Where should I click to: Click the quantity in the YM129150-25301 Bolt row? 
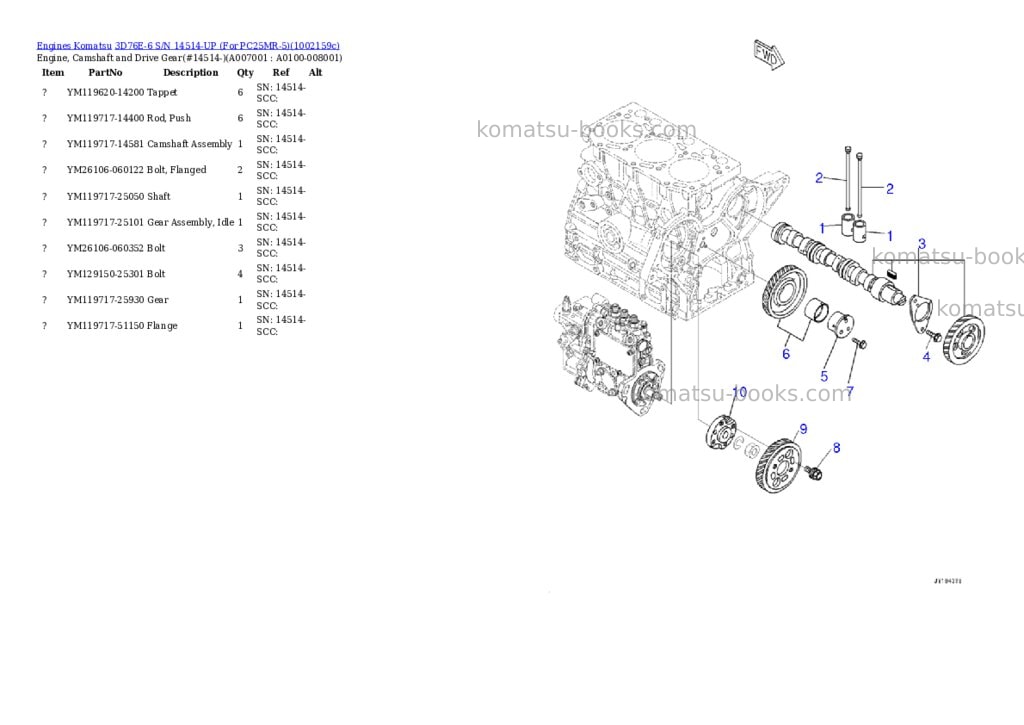(x=240, y=274)
